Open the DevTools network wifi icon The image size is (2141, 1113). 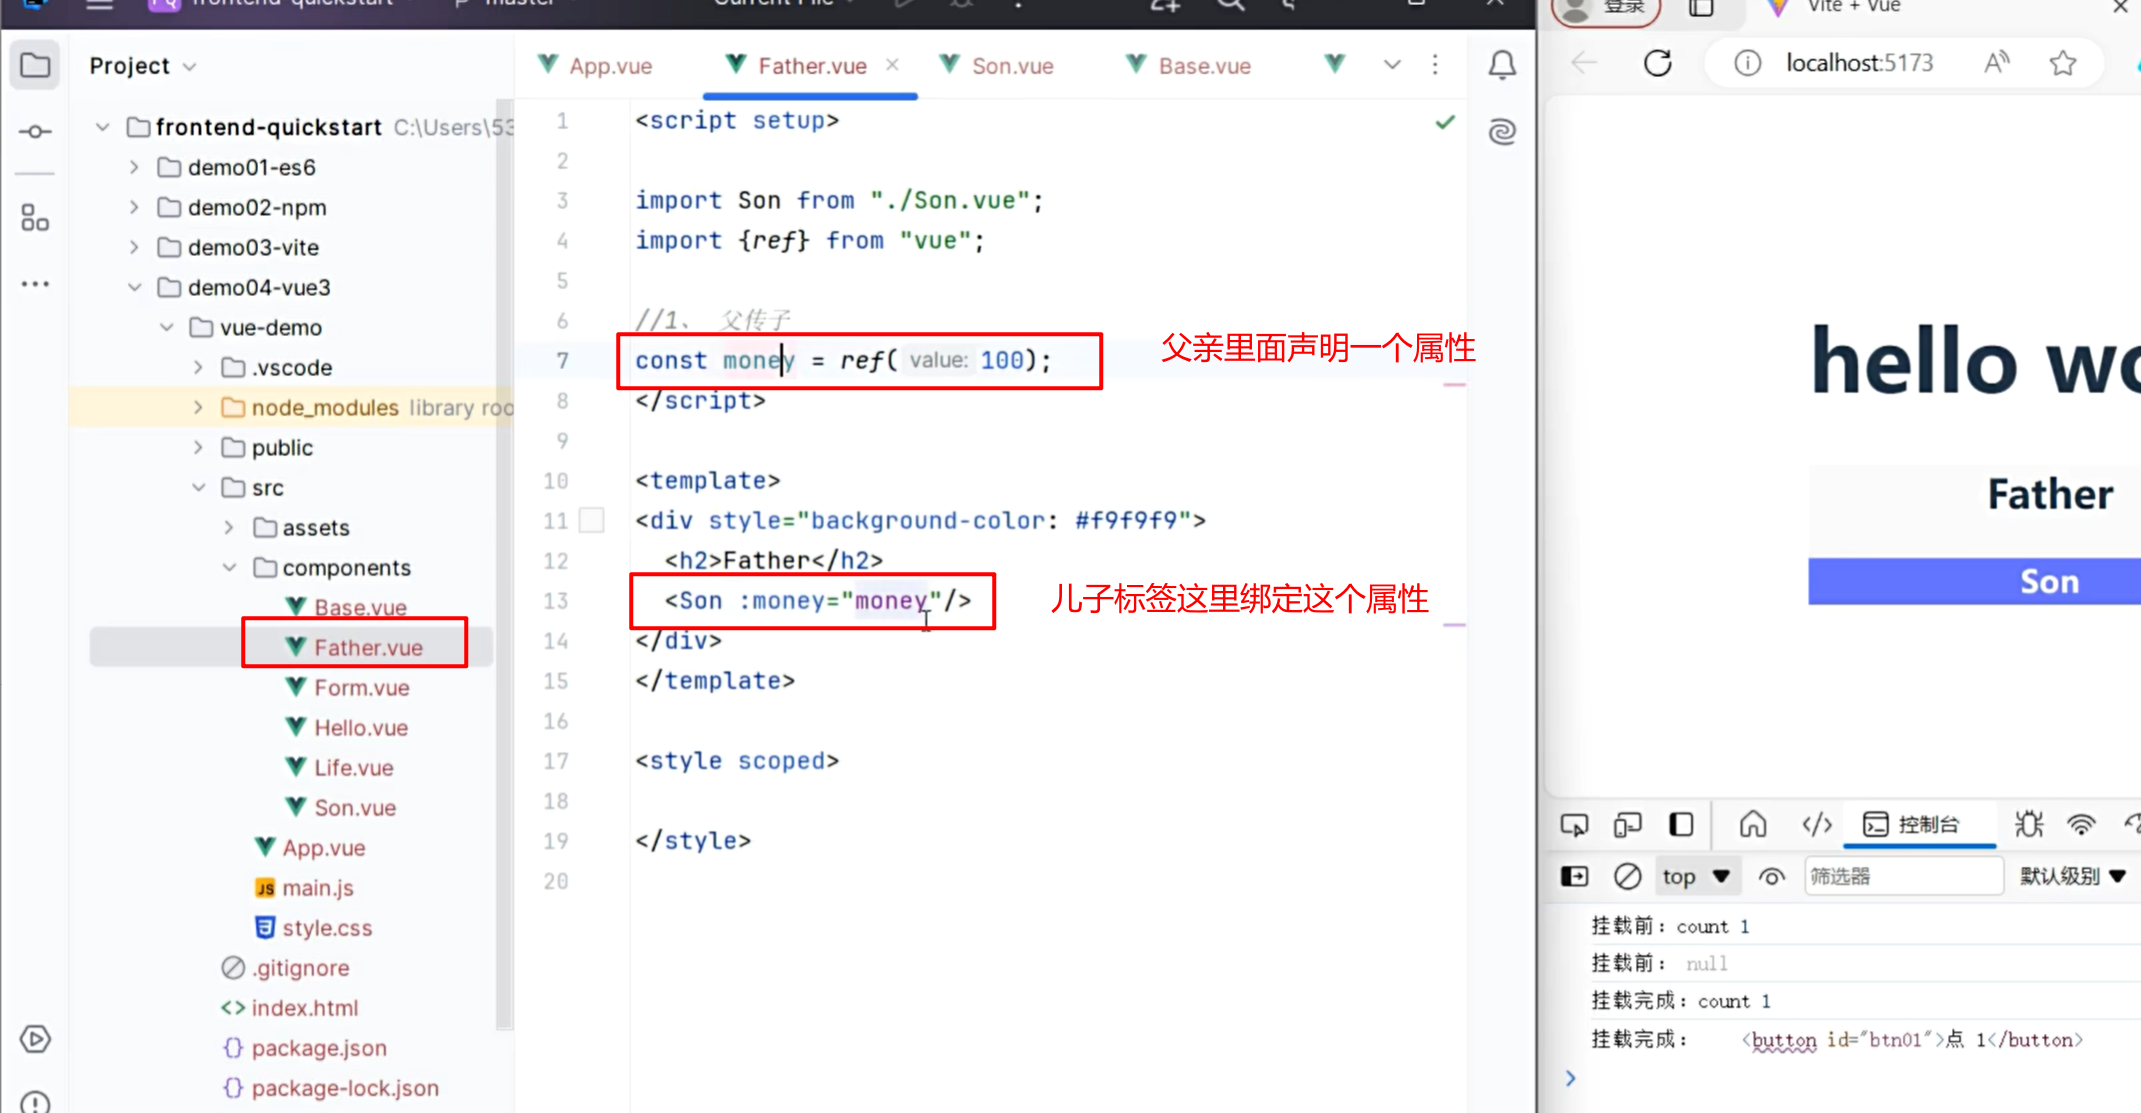tap(2081, 824)
